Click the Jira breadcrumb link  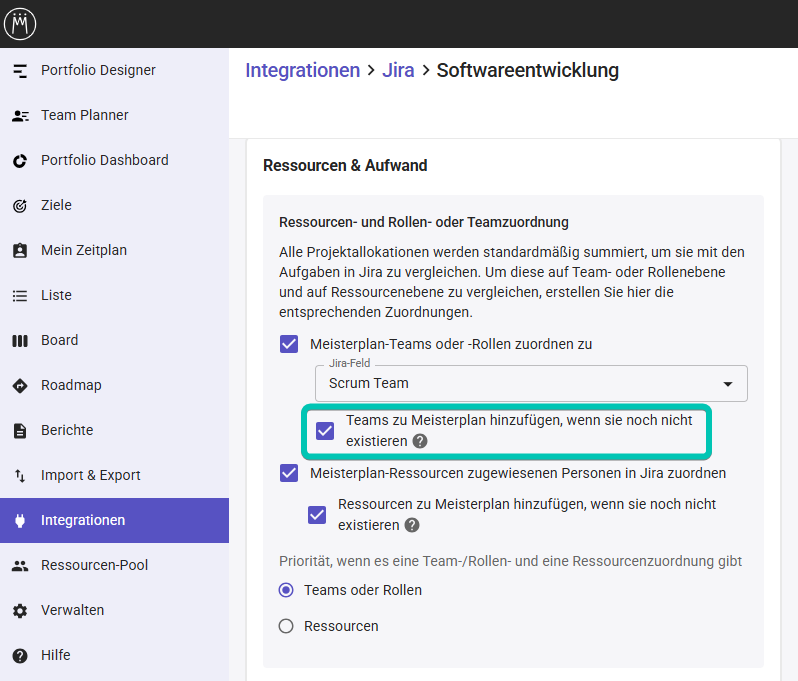click(x=398, y=71)
